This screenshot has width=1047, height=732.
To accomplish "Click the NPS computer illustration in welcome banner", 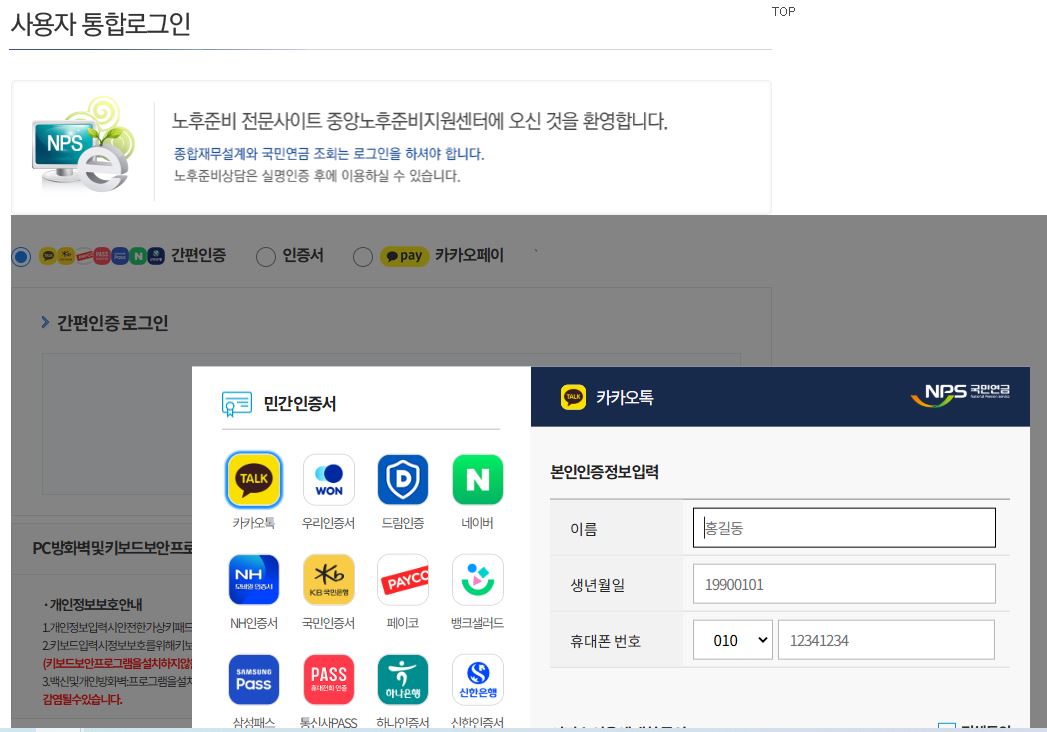I will coord(82,146).
